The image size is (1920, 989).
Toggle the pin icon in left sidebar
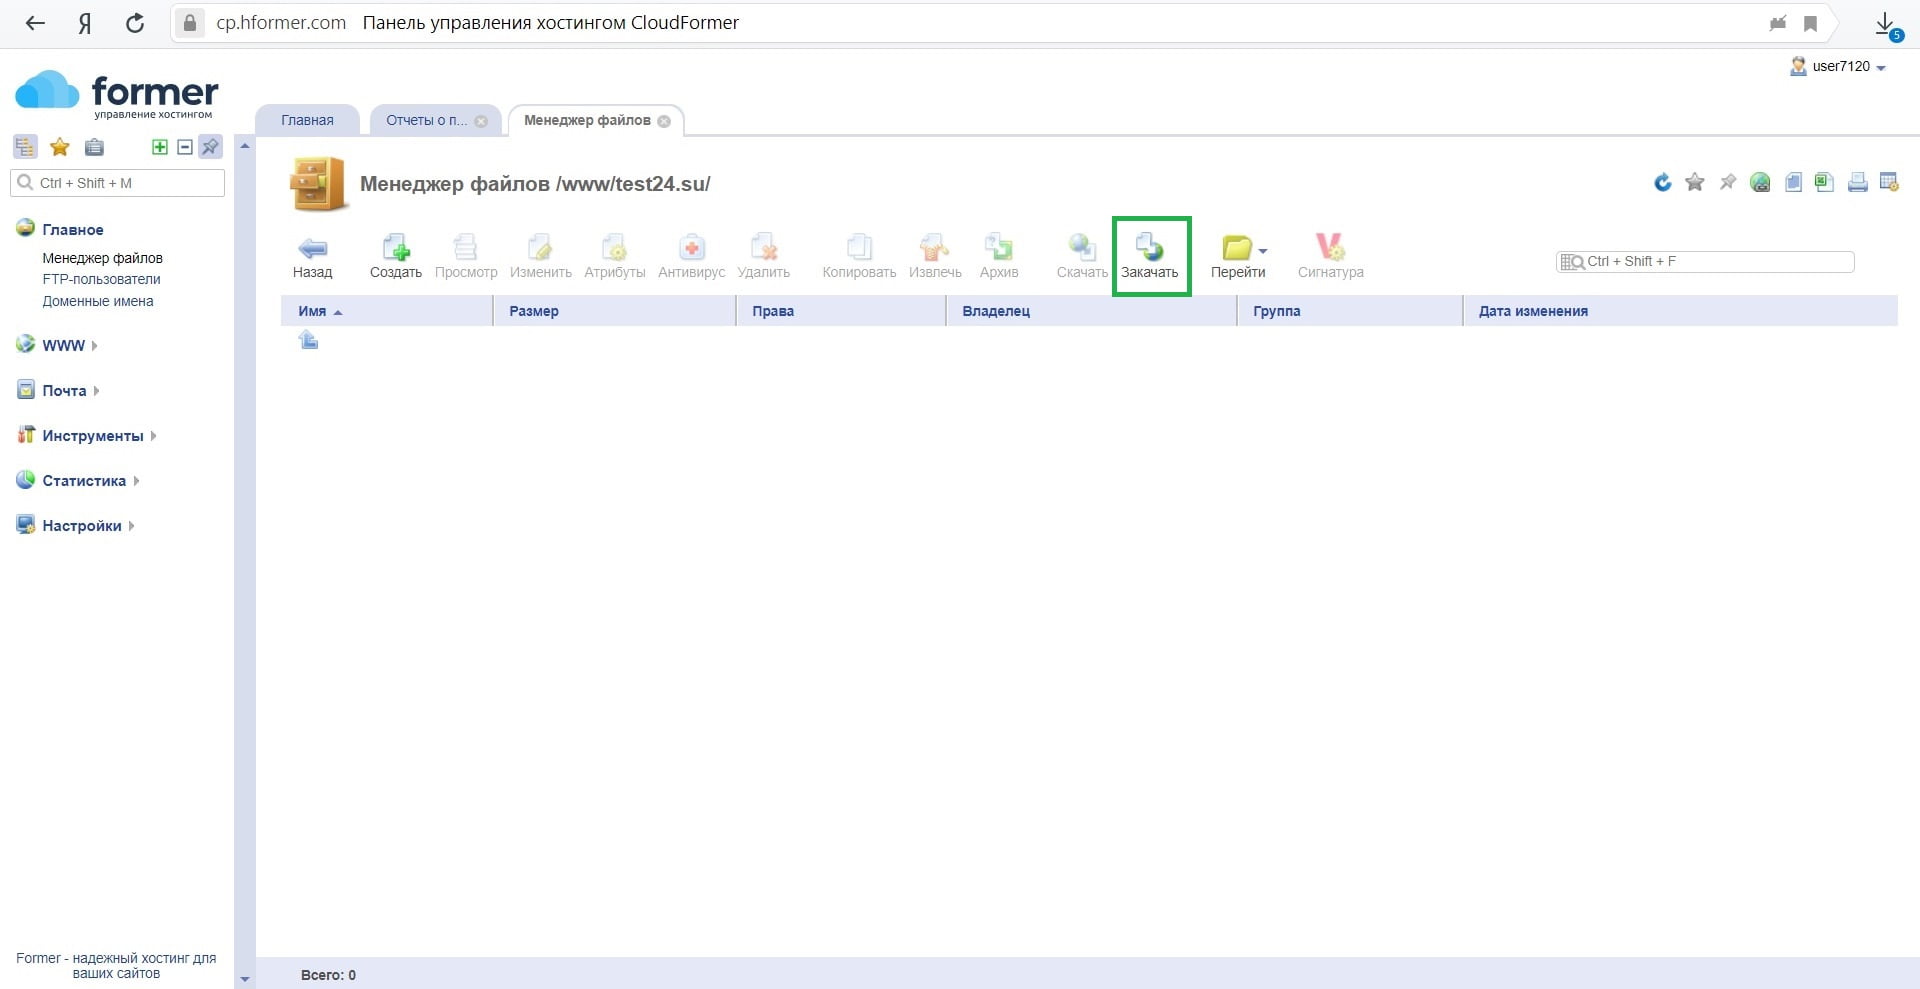[210, 148]
